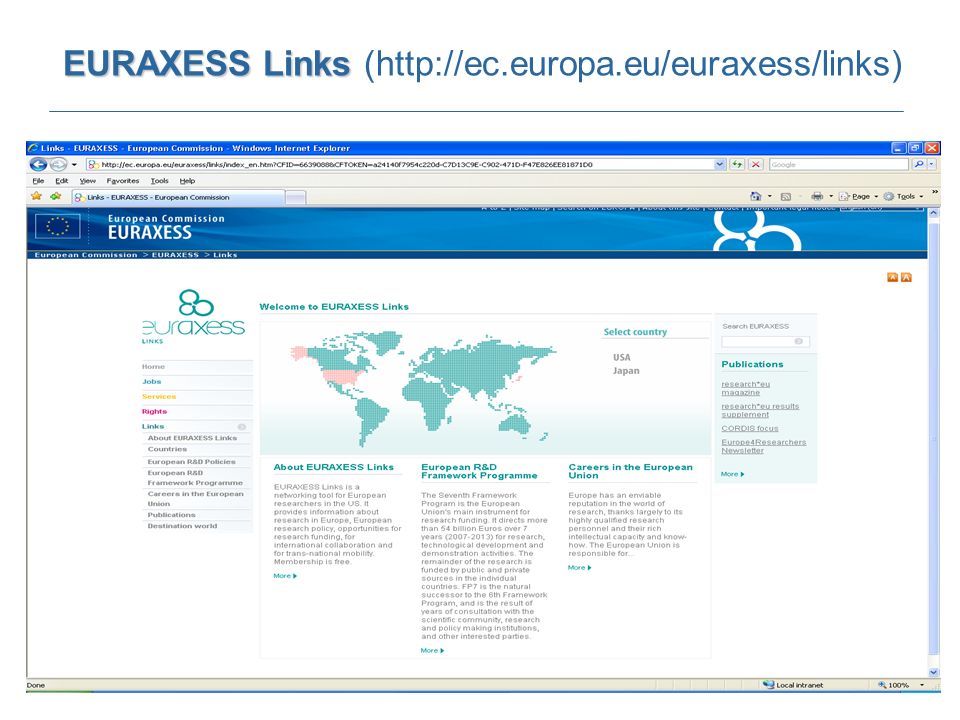Open the Tools menu in the menu bar
This screenshot has height=720, width=960.
[x=159, y=181]
